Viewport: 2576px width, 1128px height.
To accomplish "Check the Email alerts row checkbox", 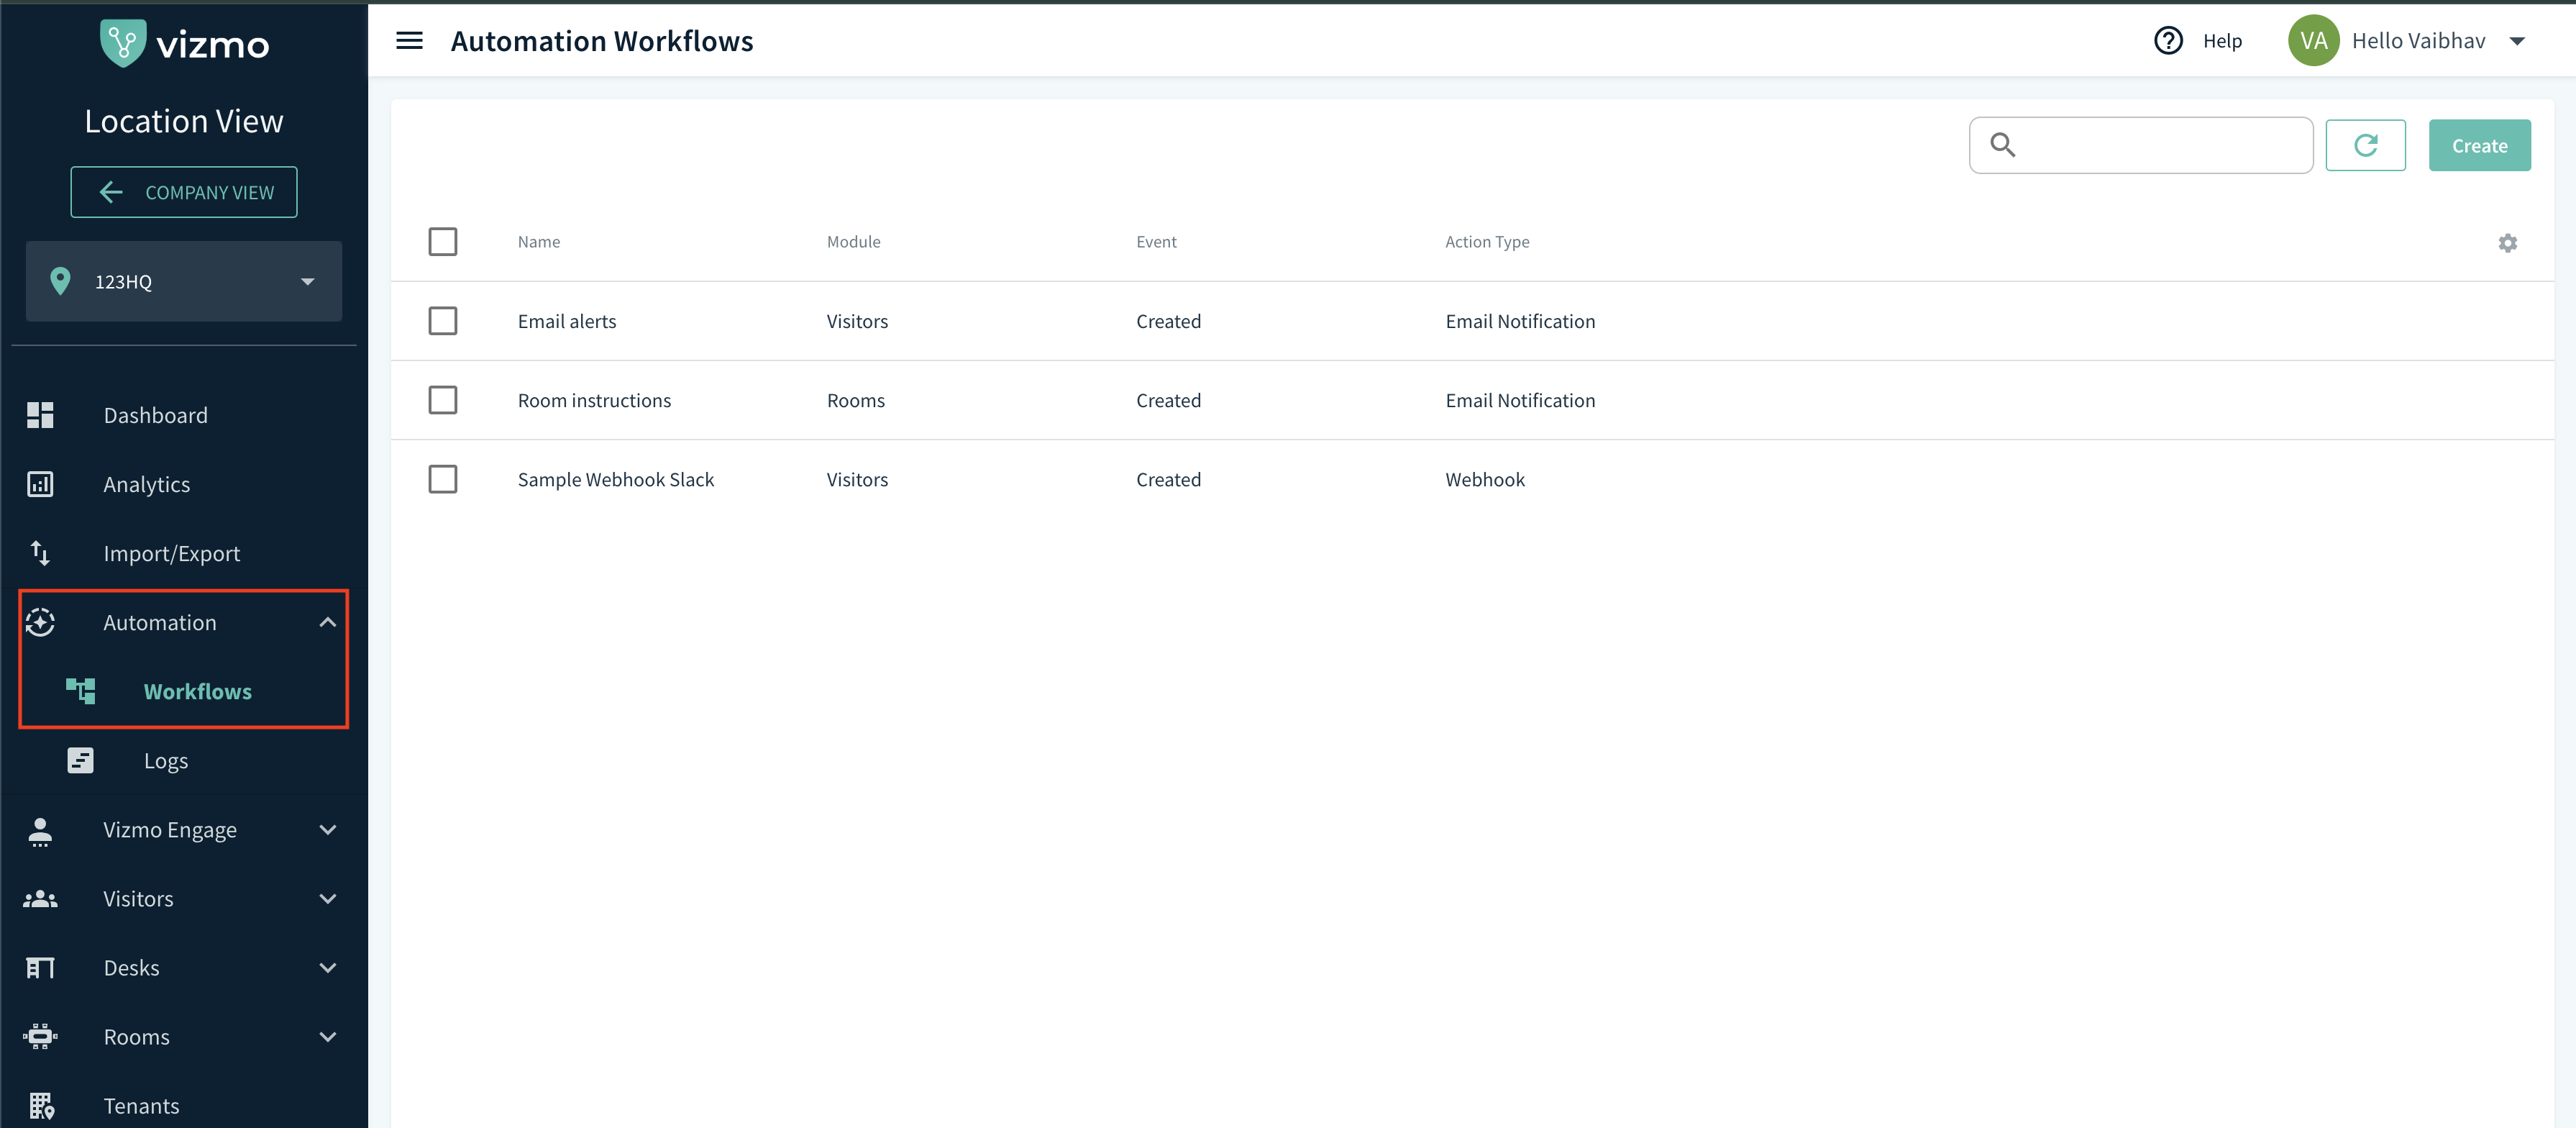I will click(x=443, y=321).
